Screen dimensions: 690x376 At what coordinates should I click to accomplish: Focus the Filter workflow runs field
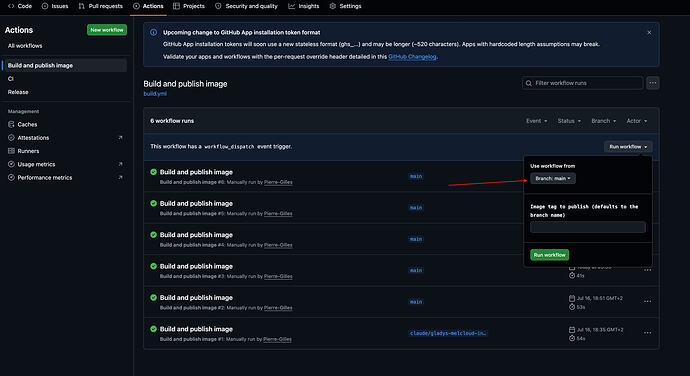[x=583, y=83]
